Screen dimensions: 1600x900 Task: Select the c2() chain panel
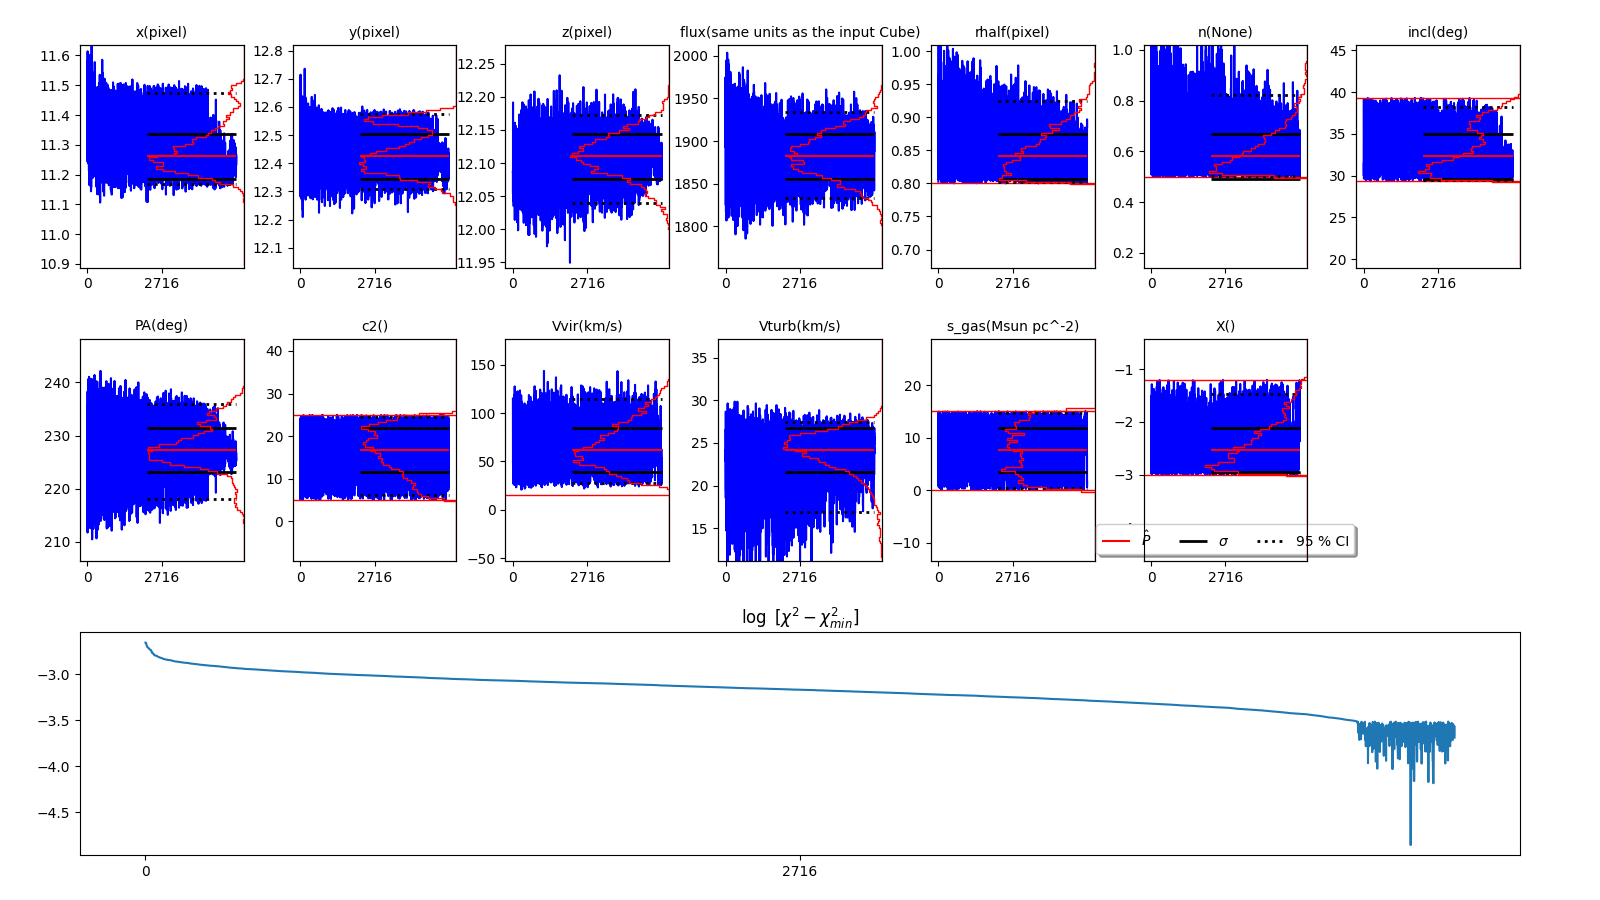374,450
